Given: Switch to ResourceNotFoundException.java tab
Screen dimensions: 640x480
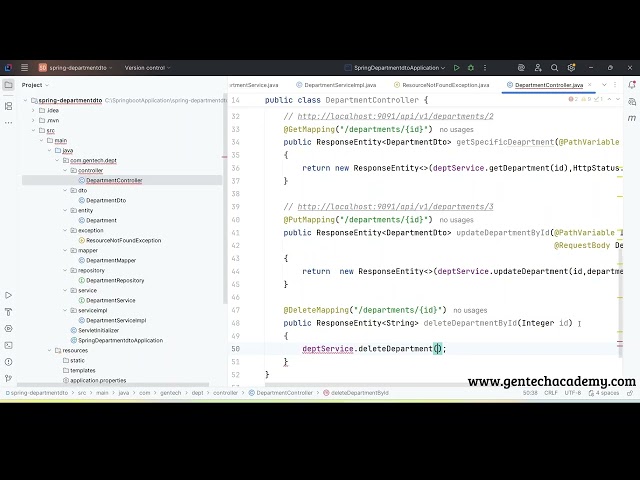Looking at the screenshot, I should click(x=442, y=85).
